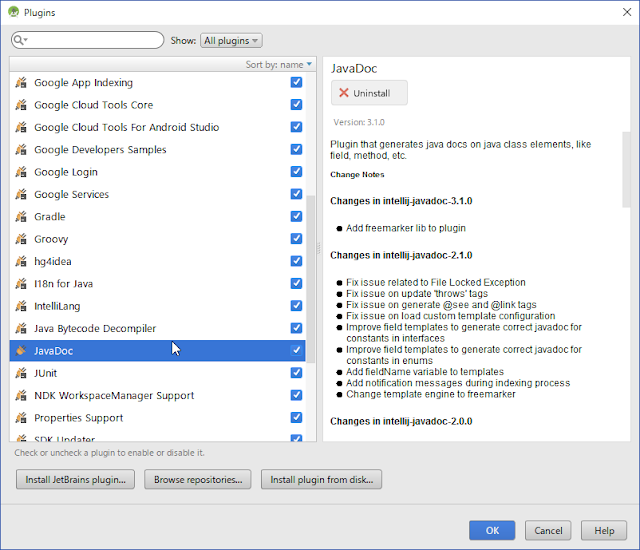Viewport: 640px width, 550px height.
Task: Toggle the Google Login checkbox
Action: [x=296, y=172]
